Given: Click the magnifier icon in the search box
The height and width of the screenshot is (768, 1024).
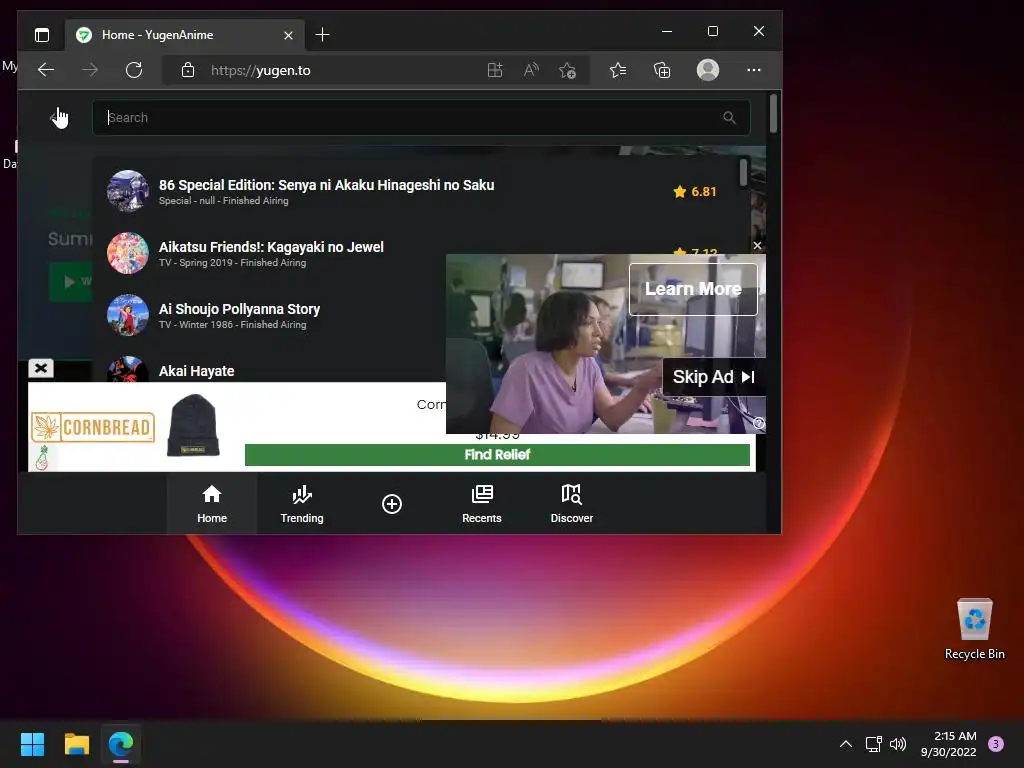Looking at the screenshot, I should point(729,118).
